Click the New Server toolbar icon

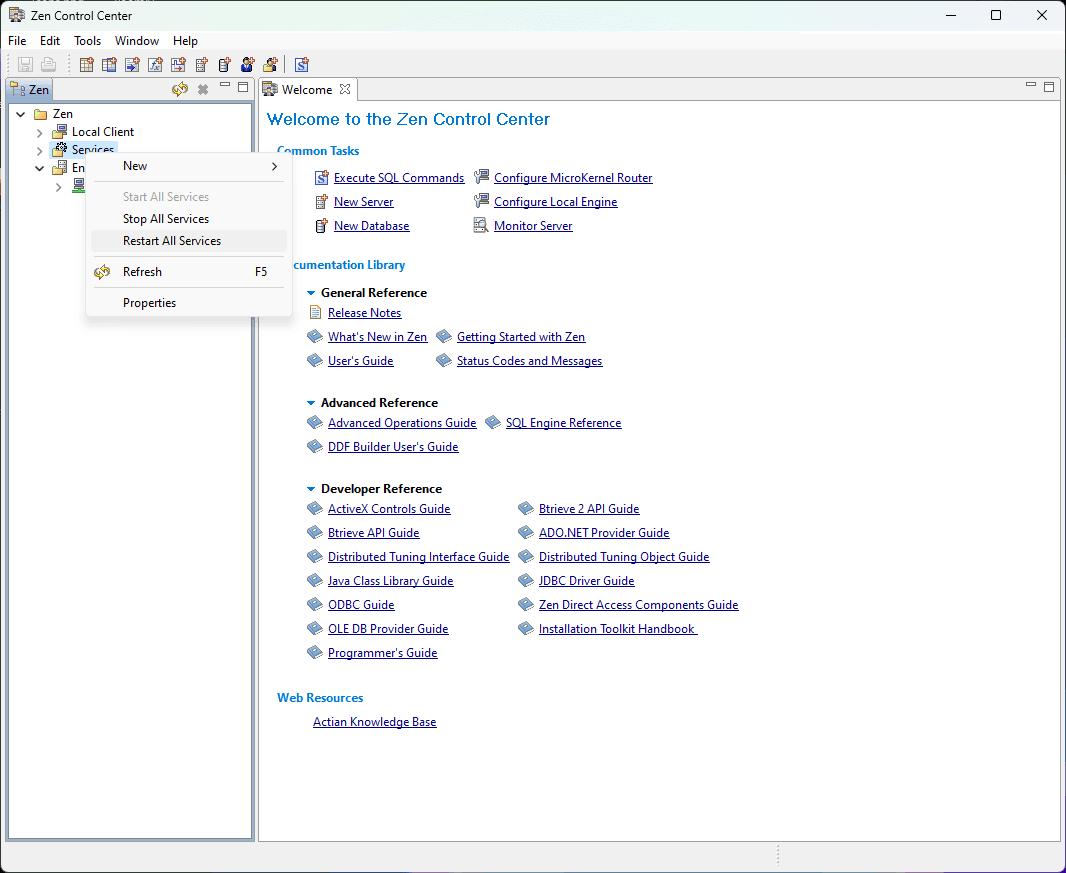[201, 65]
